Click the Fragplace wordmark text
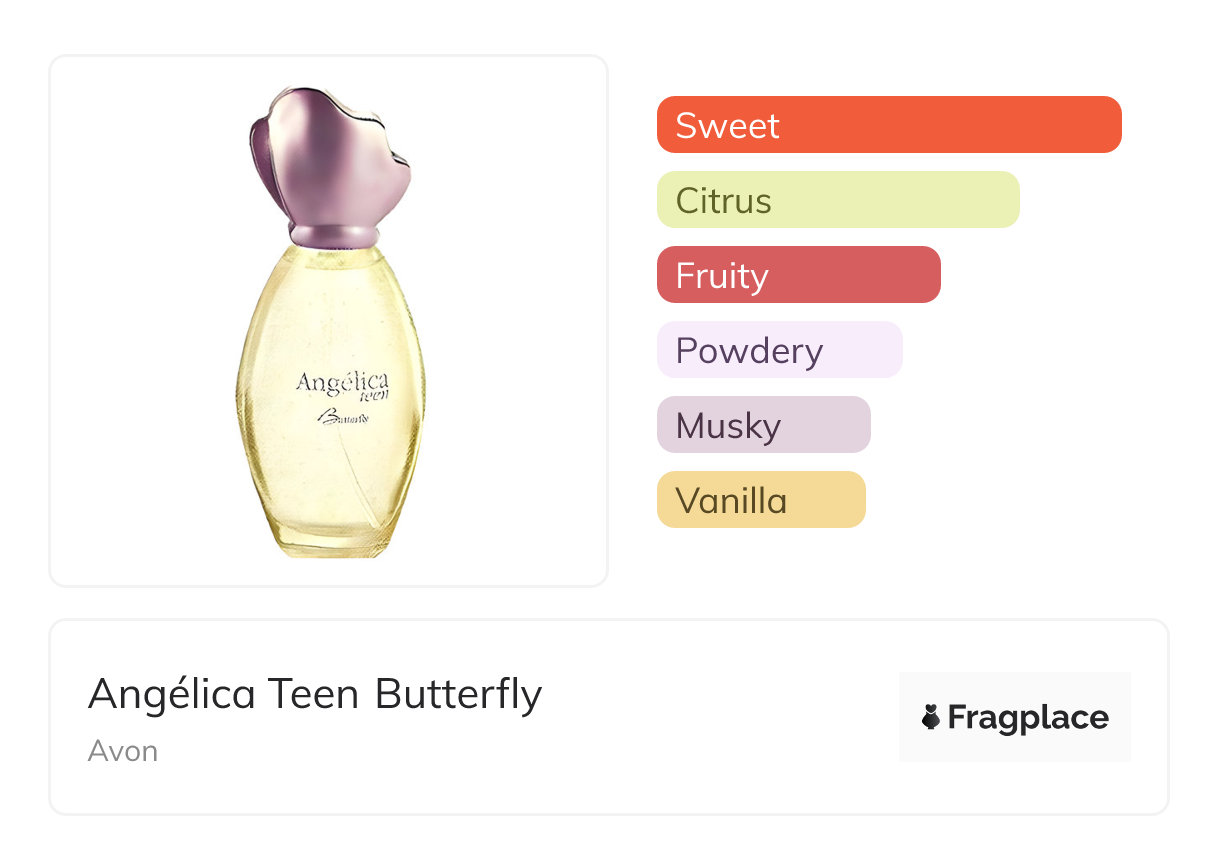 point(1028,718)
